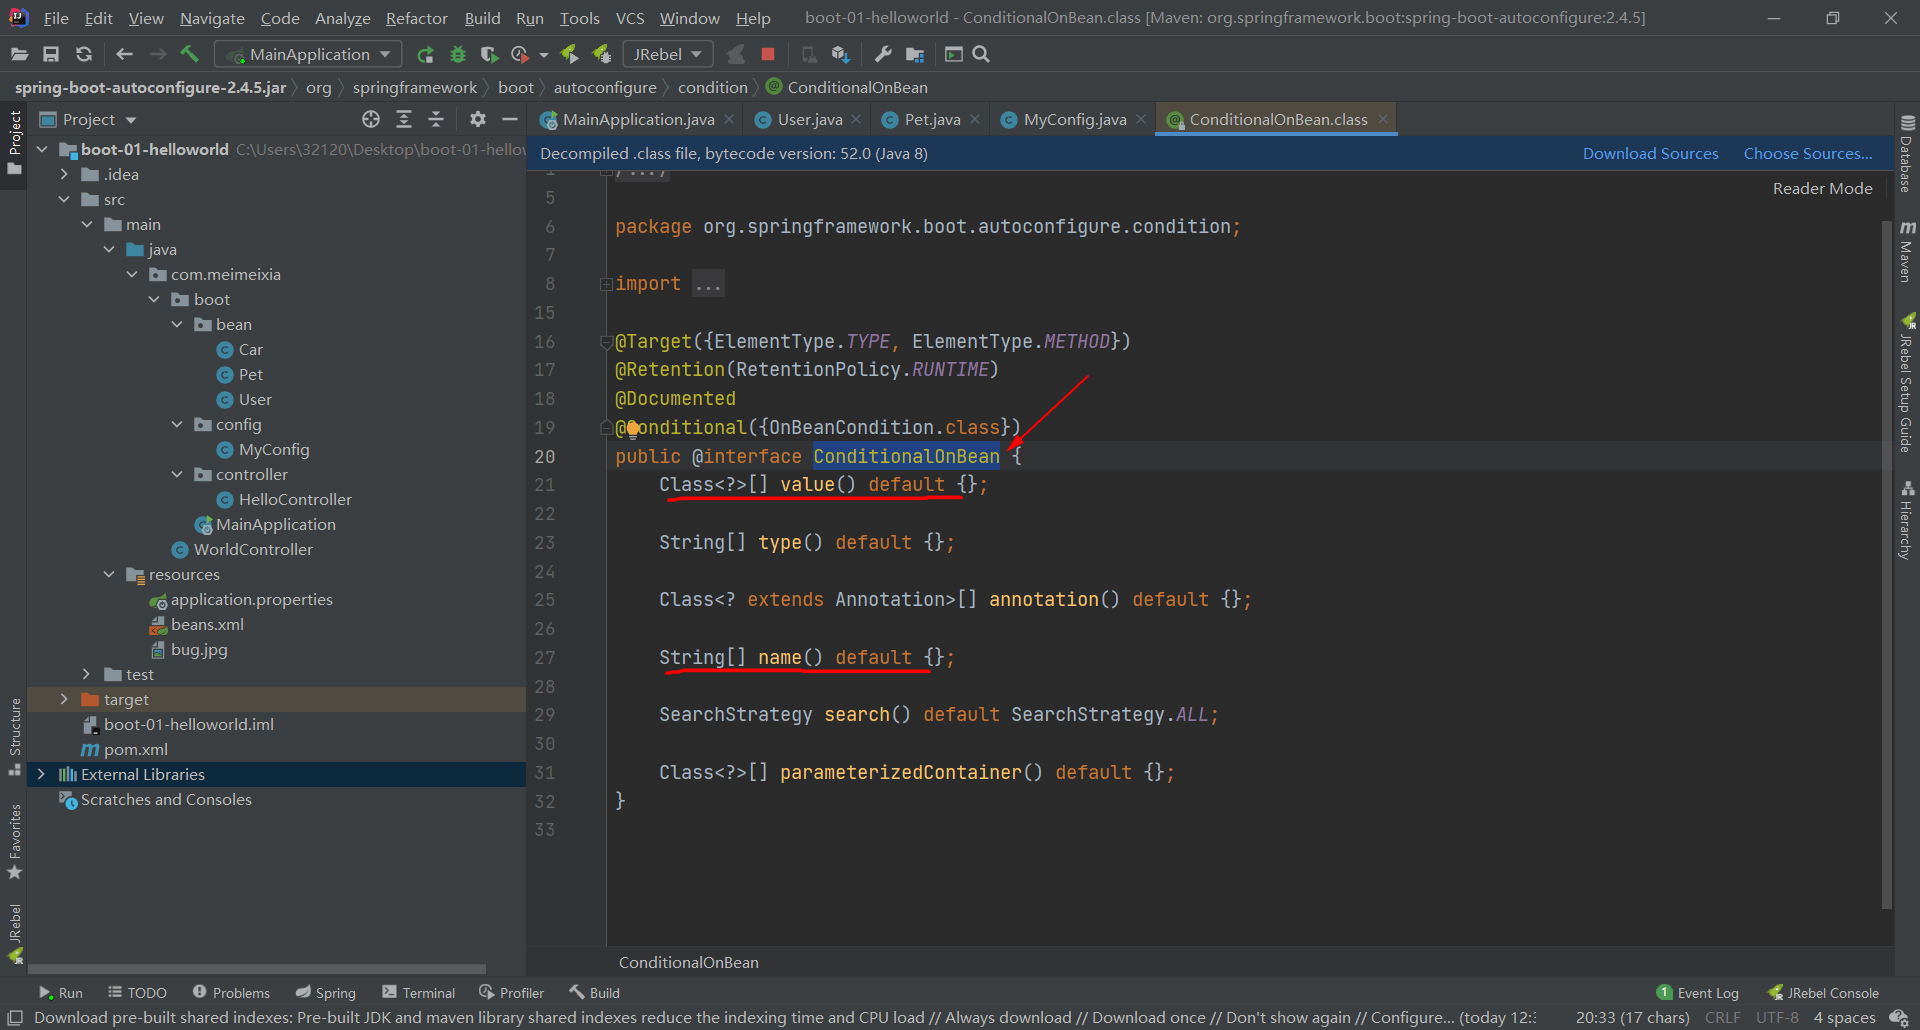
Task: Click the Choose Sources... link
Action: (1808, 153)
